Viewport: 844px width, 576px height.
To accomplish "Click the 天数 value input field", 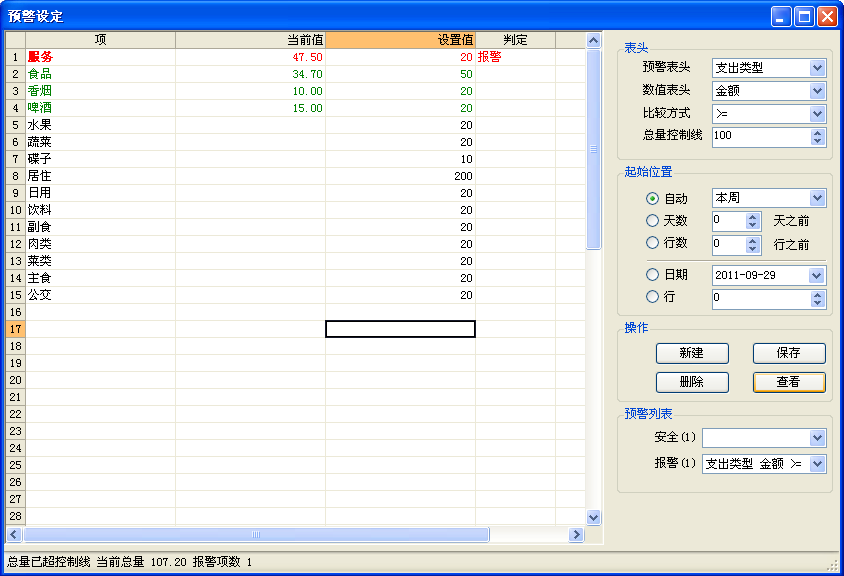I will pos(729,221).
